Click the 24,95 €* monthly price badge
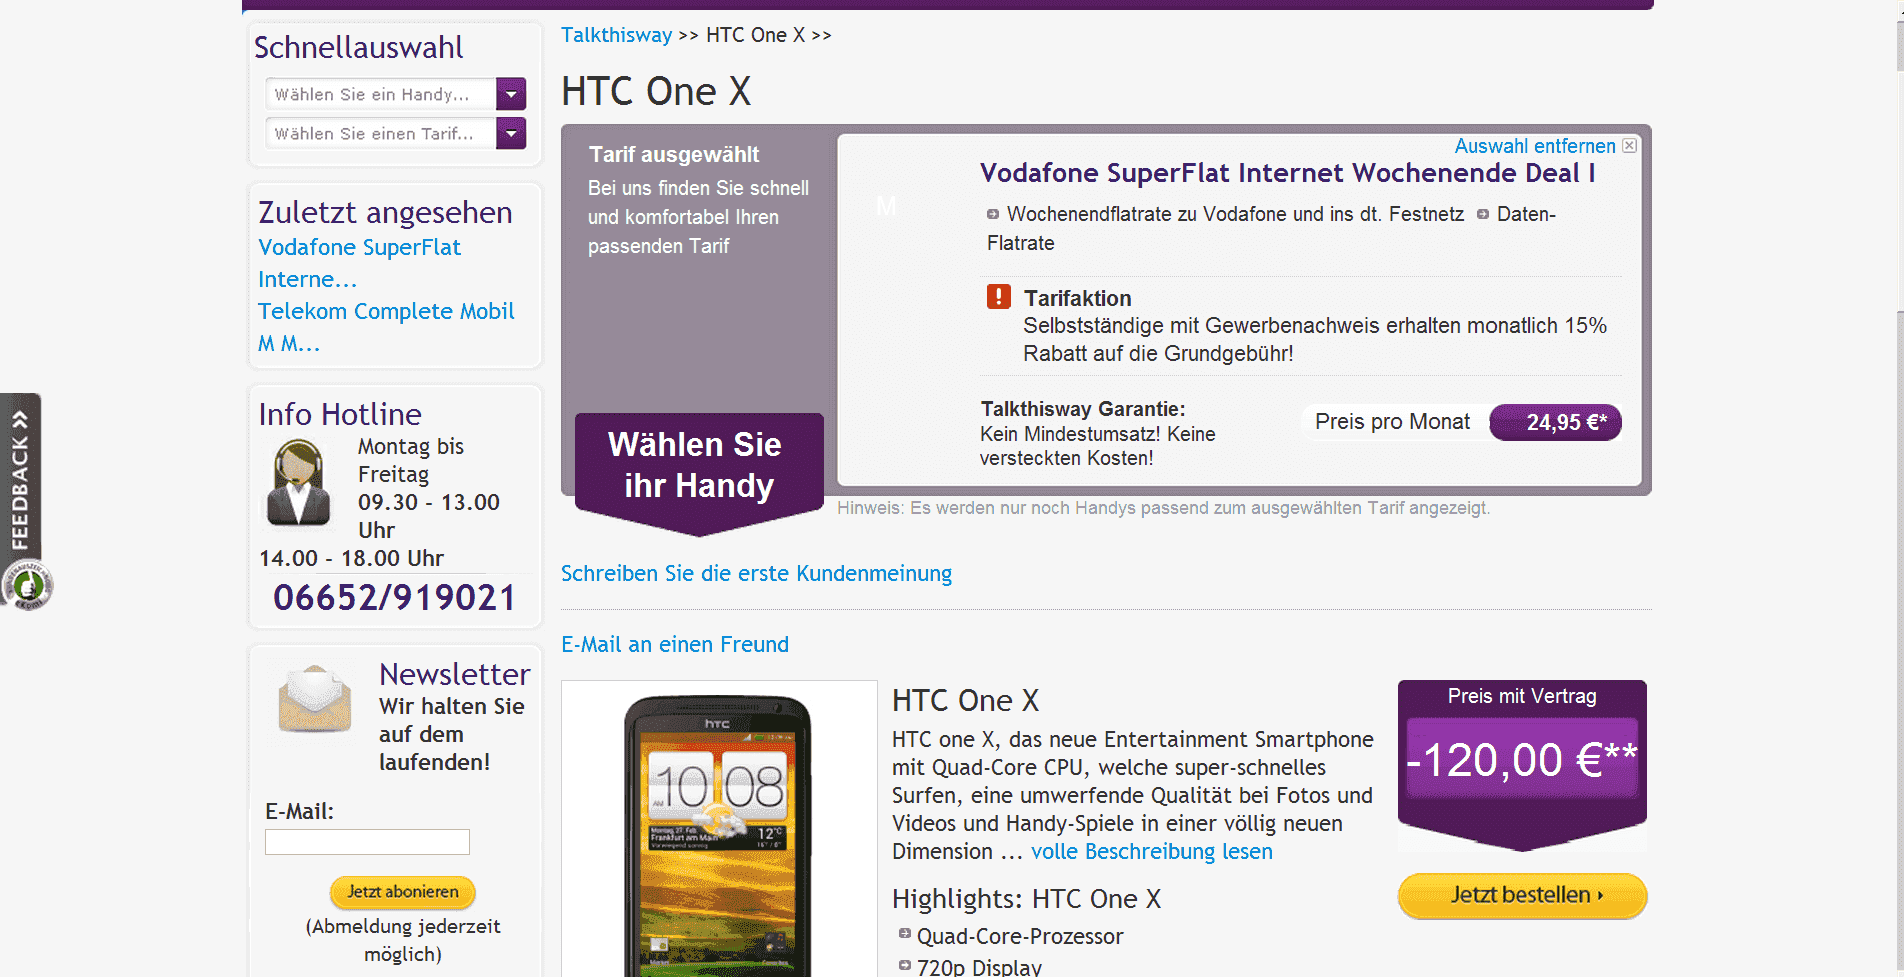Screen dimensions: 1904x977 pyautogui.click(x=1556, y=422)
